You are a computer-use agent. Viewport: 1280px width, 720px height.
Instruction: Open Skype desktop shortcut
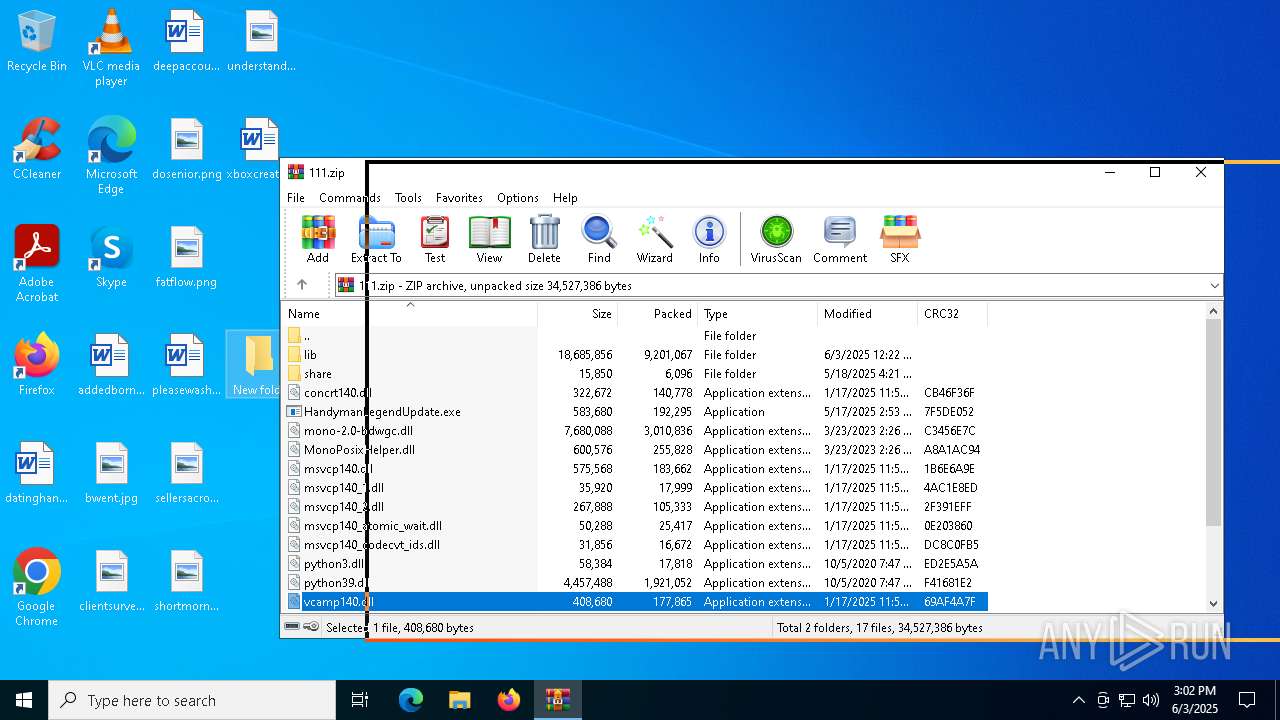[111, 258]
